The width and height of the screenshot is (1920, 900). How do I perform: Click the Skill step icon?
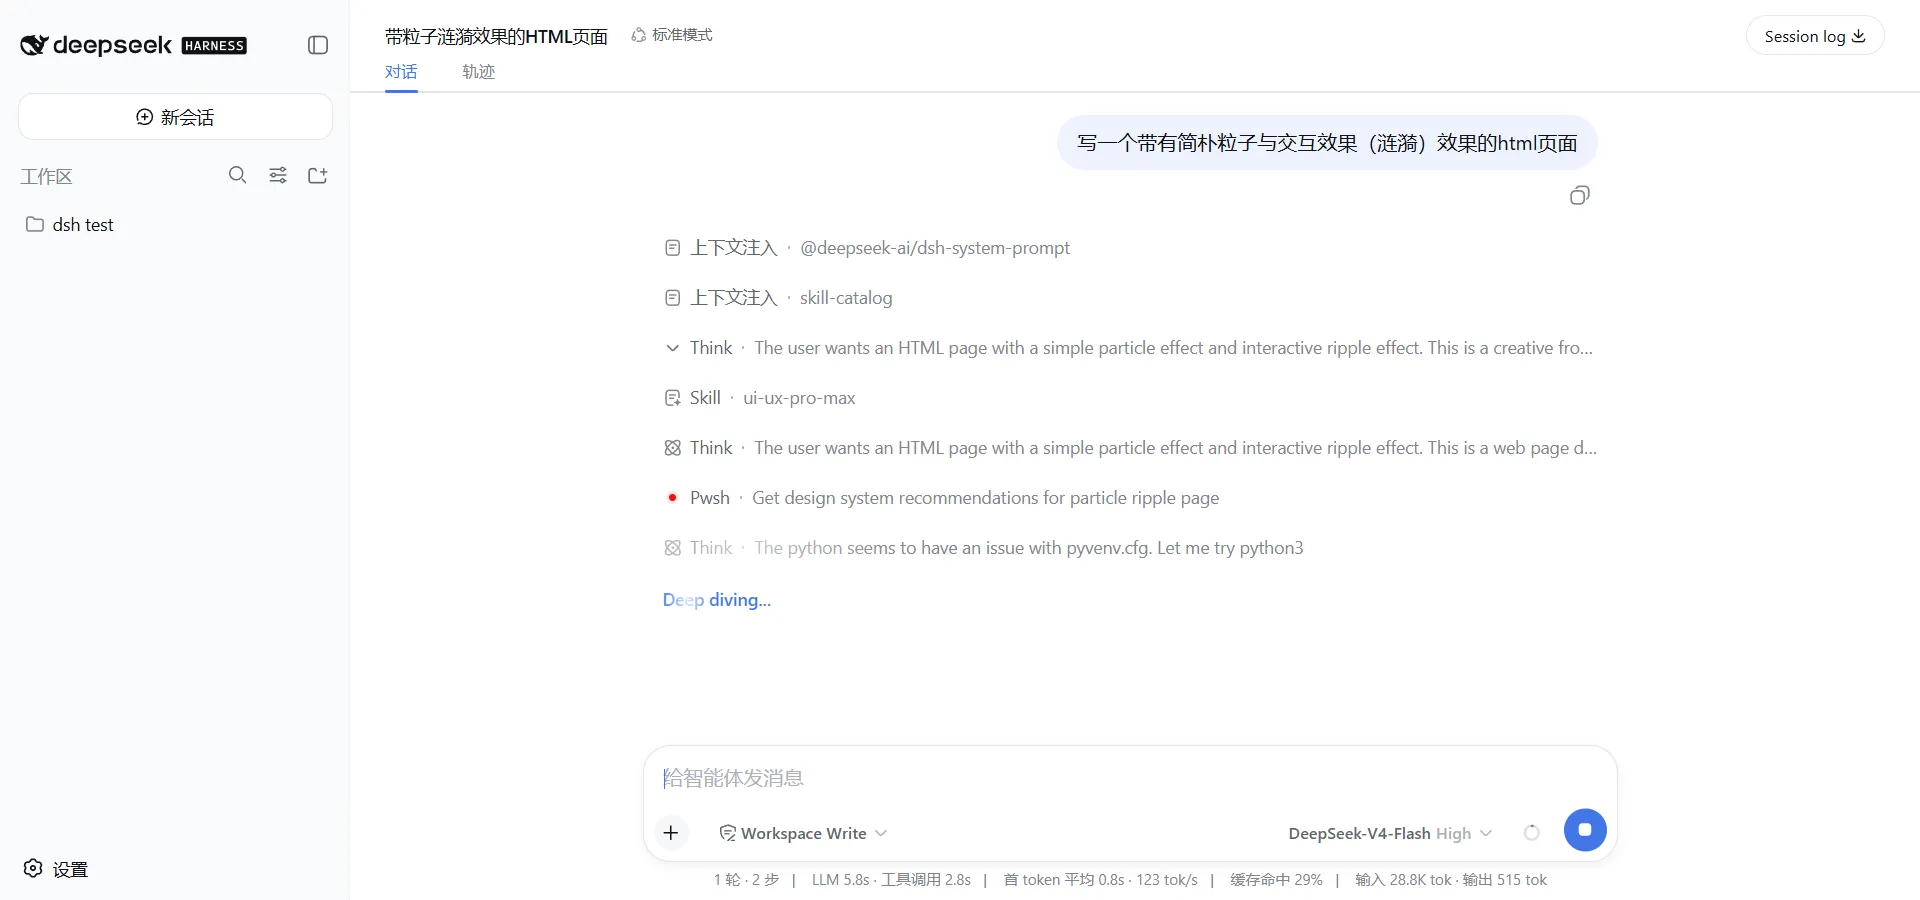click(x=673, y=398)
